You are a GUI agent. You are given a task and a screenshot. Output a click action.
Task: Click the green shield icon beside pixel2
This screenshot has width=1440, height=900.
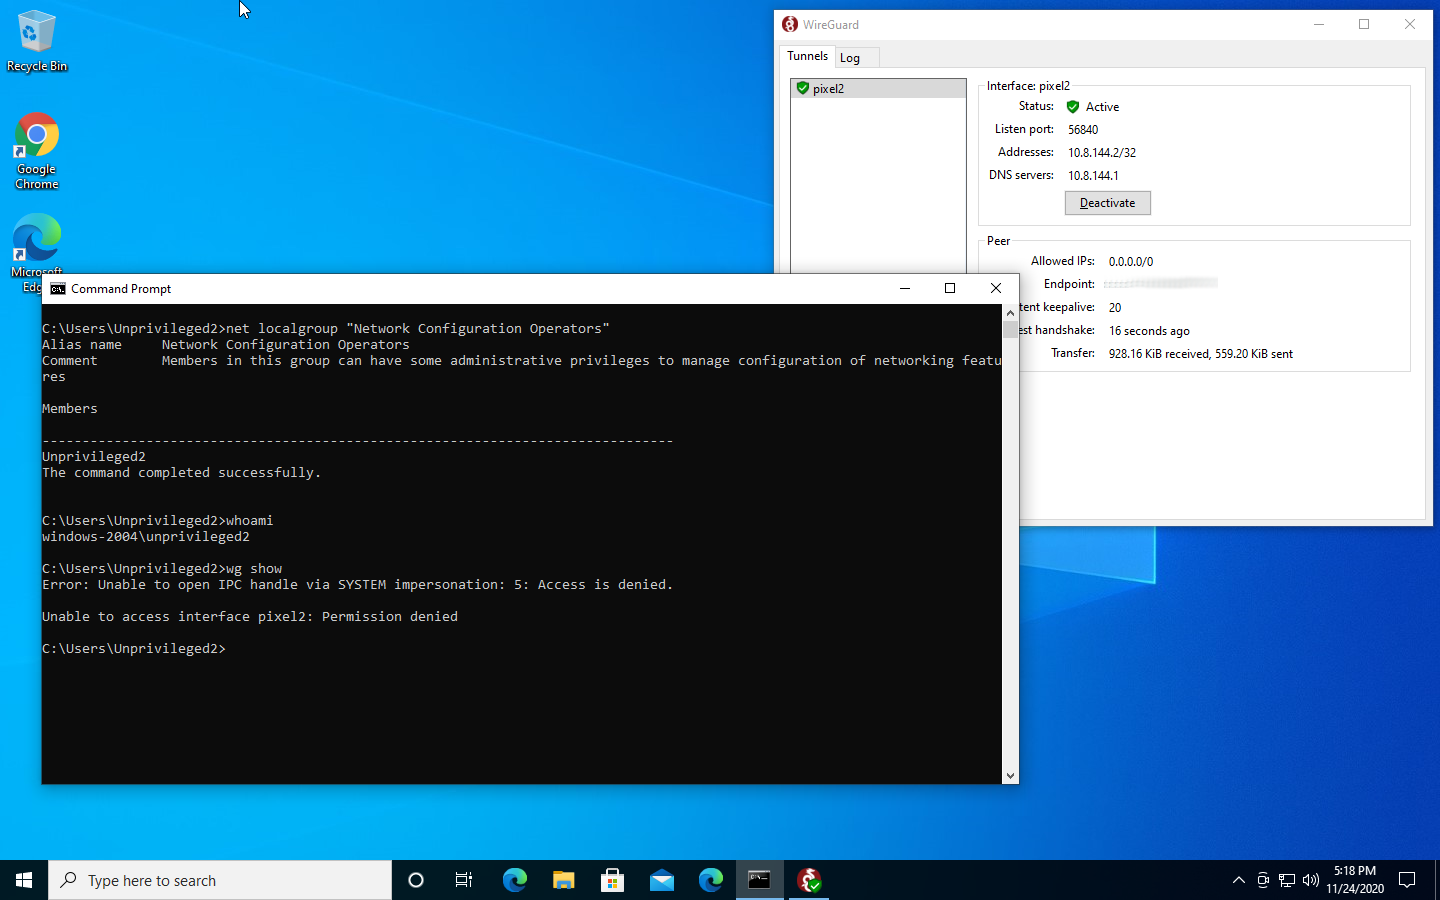[x=803, y=88]
